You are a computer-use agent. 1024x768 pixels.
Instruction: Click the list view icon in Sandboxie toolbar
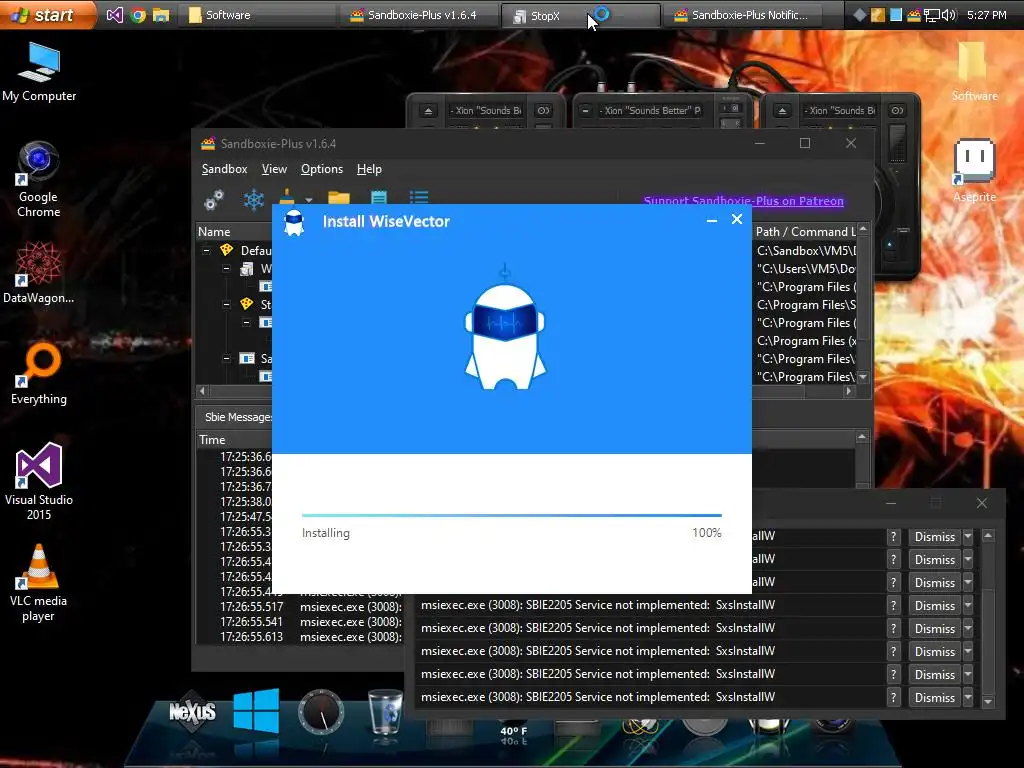[x=419, y=197]
